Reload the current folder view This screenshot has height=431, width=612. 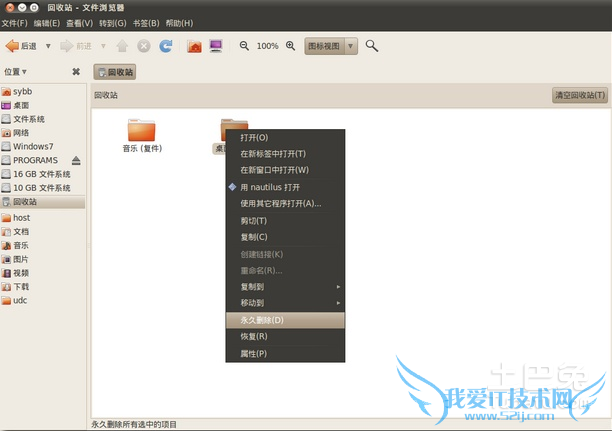coord(166,46)
